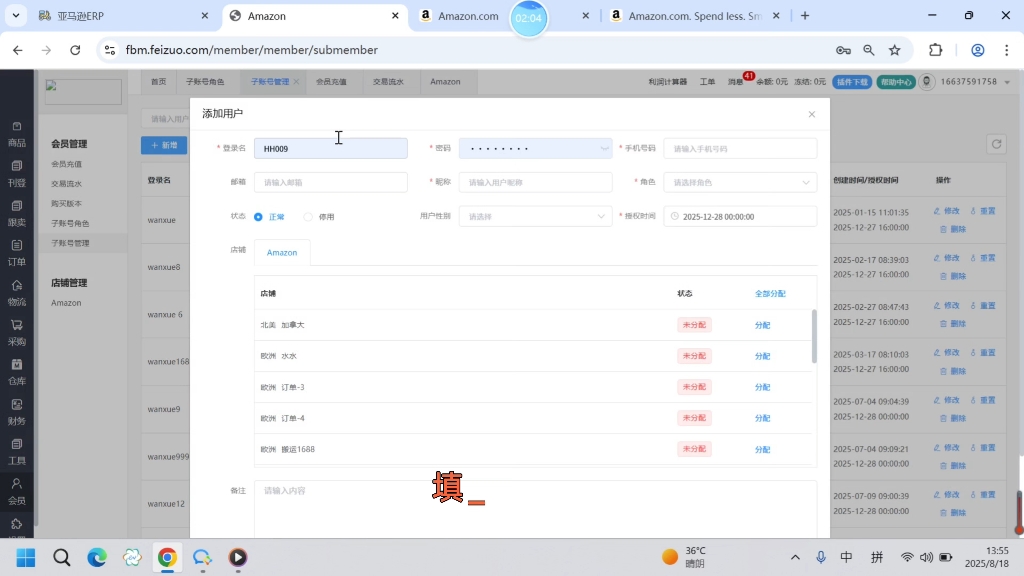Viewport: 1024px width, 576px height.
Task: Open 仓库 in the left sidebar
Action: (17, 373)
